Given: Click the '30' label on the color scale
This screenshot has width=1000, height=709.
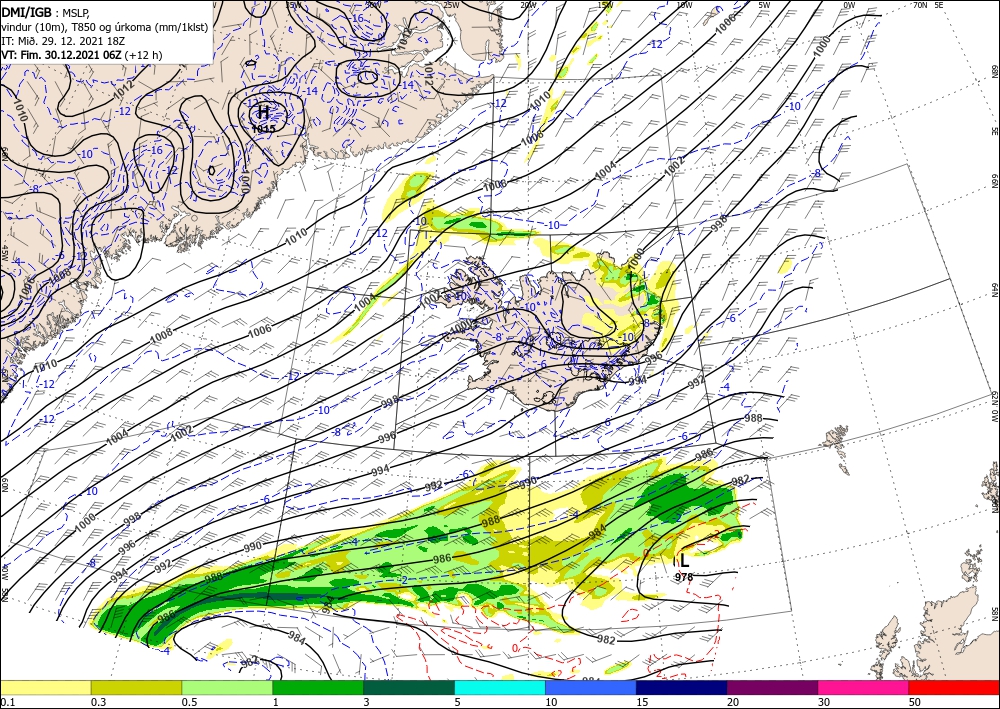Looking at the screenshot, I should [823, 702].
